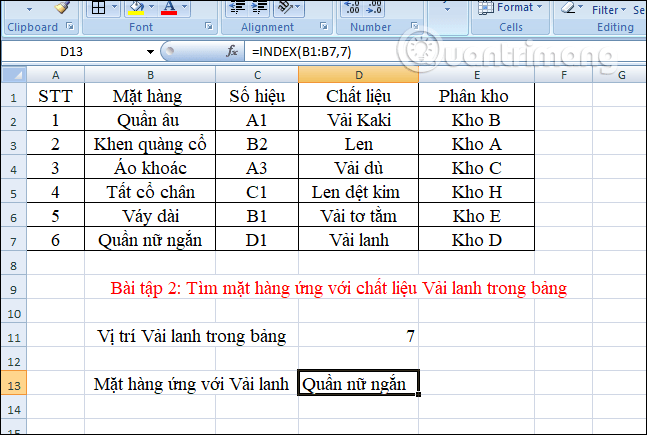Click 'Quần nữ ngắn' in table row 7
Viewport: 647px width, 435px height.
click(x=150, y=239)
